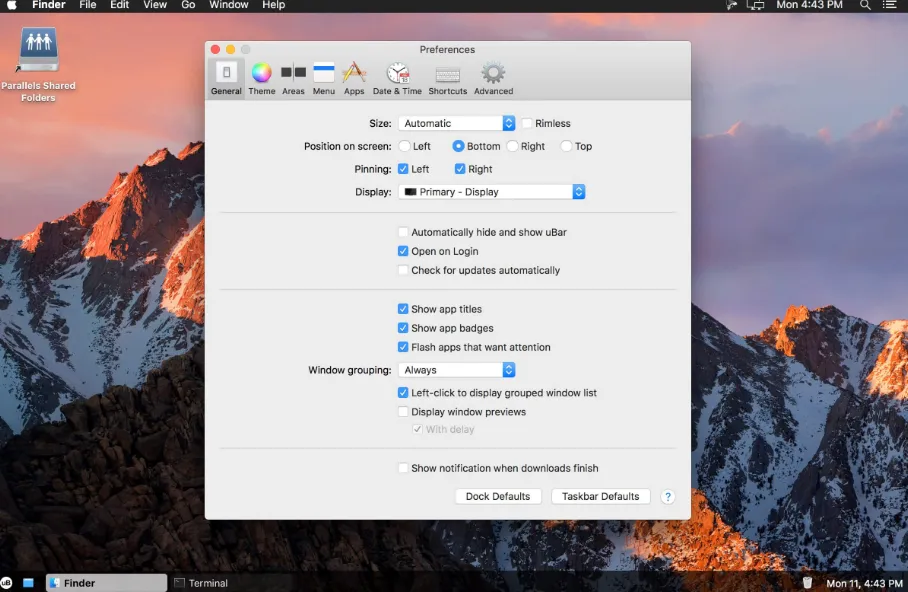Open the Help menu
Image resolution: width=908 pixels, height=592 pixels.
point(273,5)
